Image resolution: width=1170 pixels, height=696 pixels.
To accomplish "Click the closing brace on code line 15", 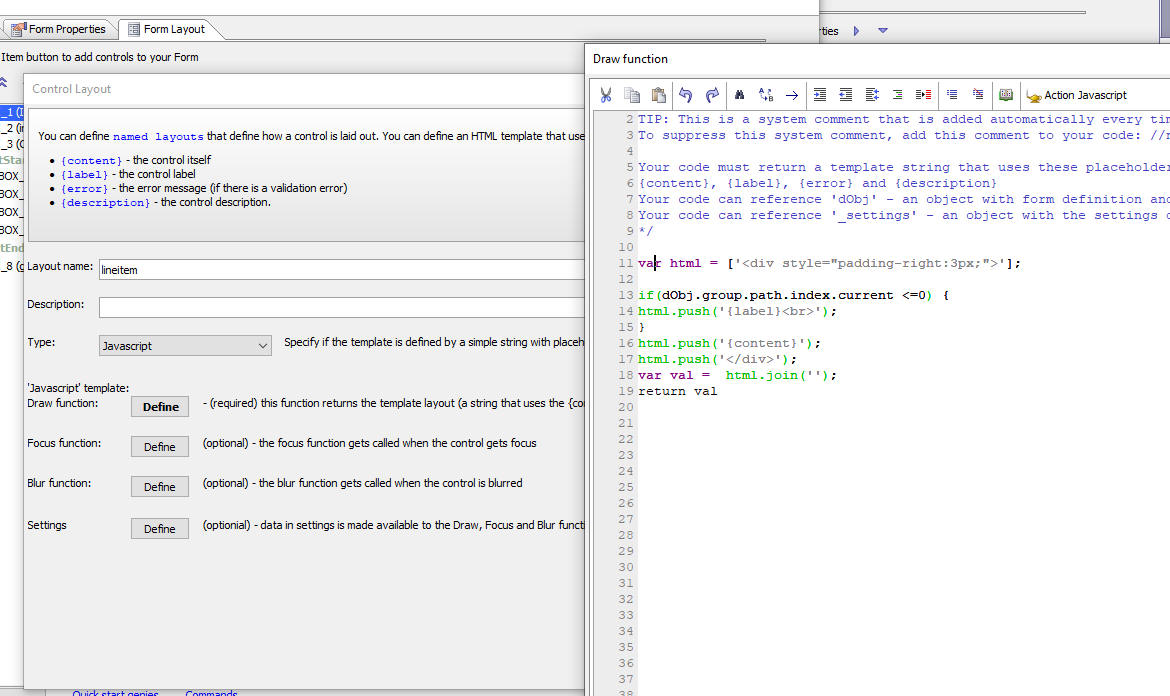I will click(642, 327).
